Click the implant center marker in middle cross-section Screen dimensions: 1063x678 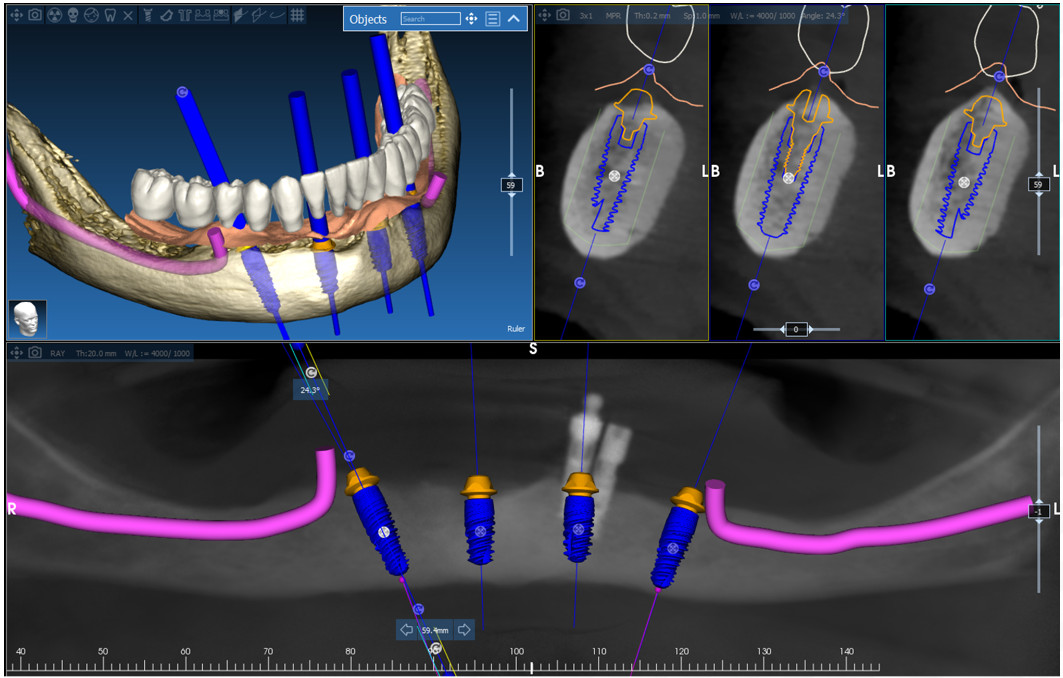point(788,178)
